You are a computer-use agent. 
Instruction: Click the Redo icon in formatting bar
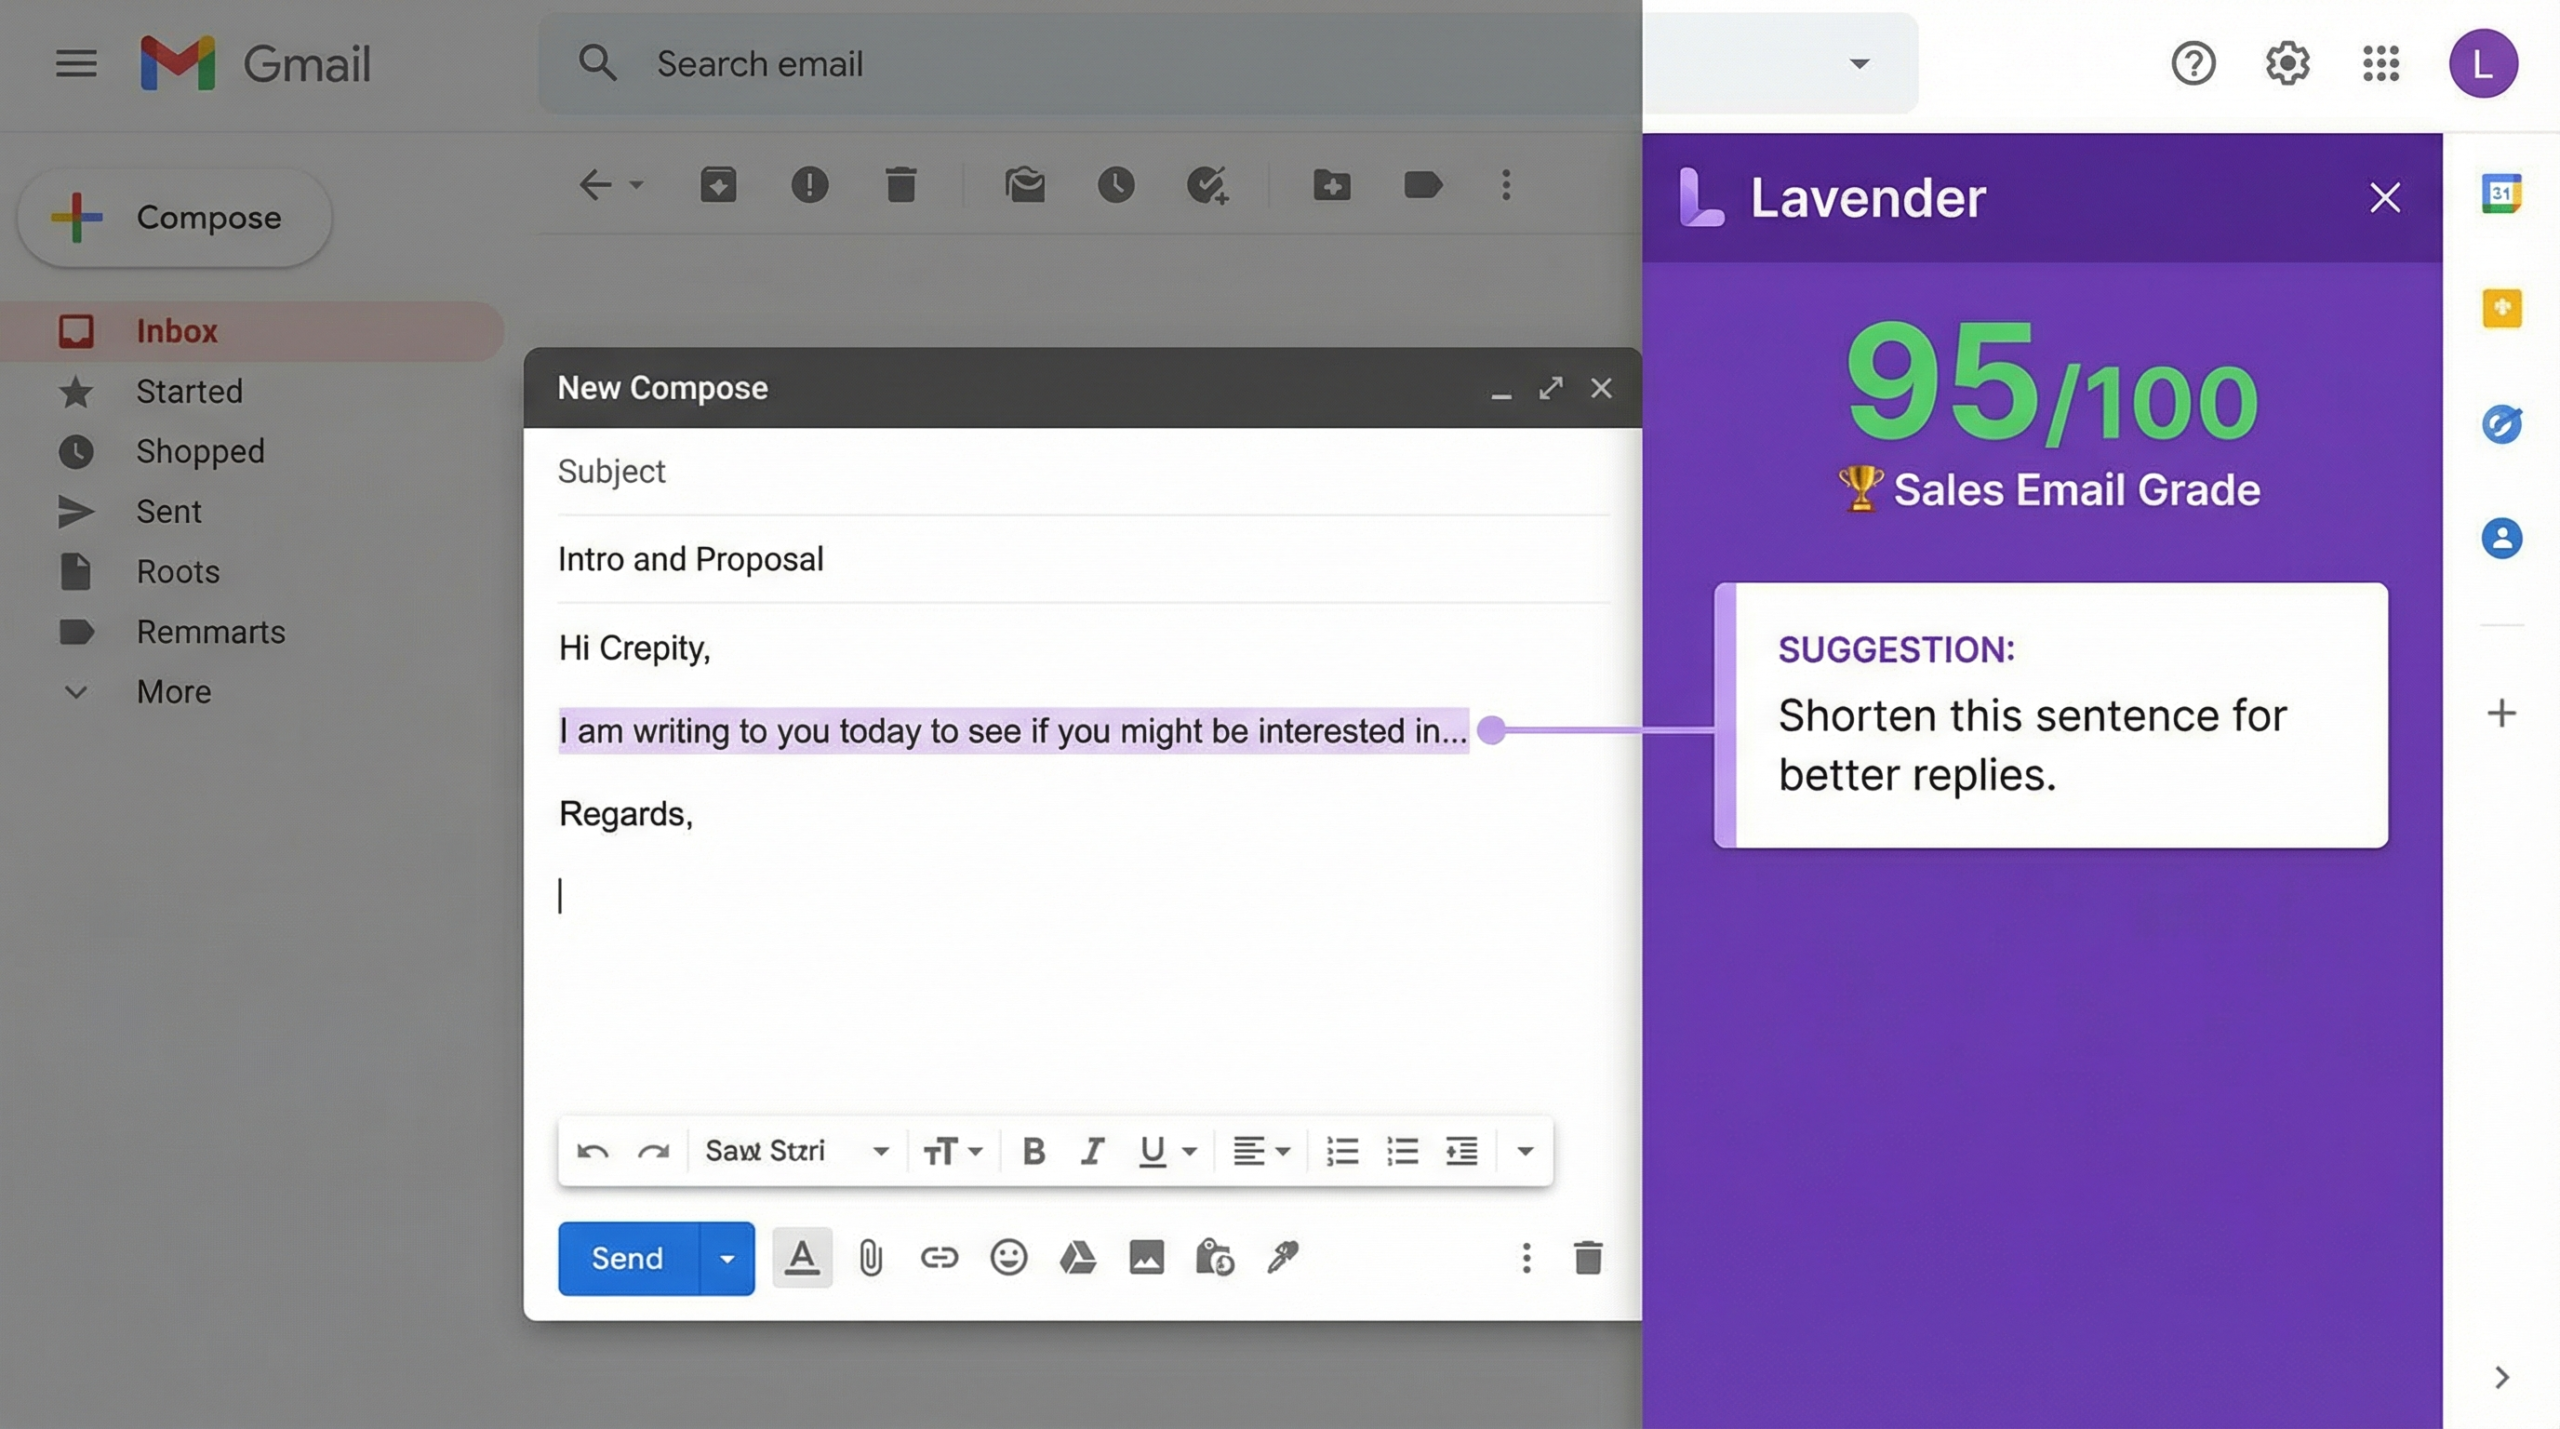tap(654, 1151)
